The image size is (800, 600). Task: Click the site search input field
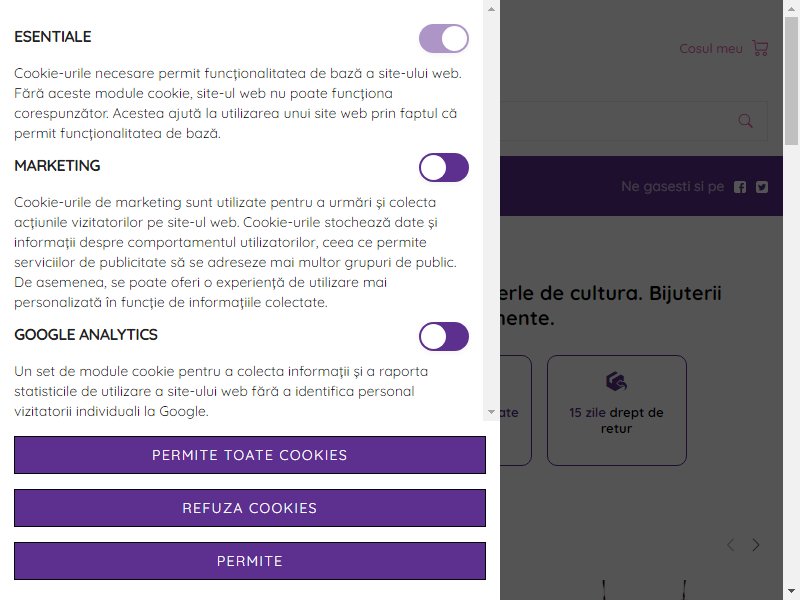point(633,121)
